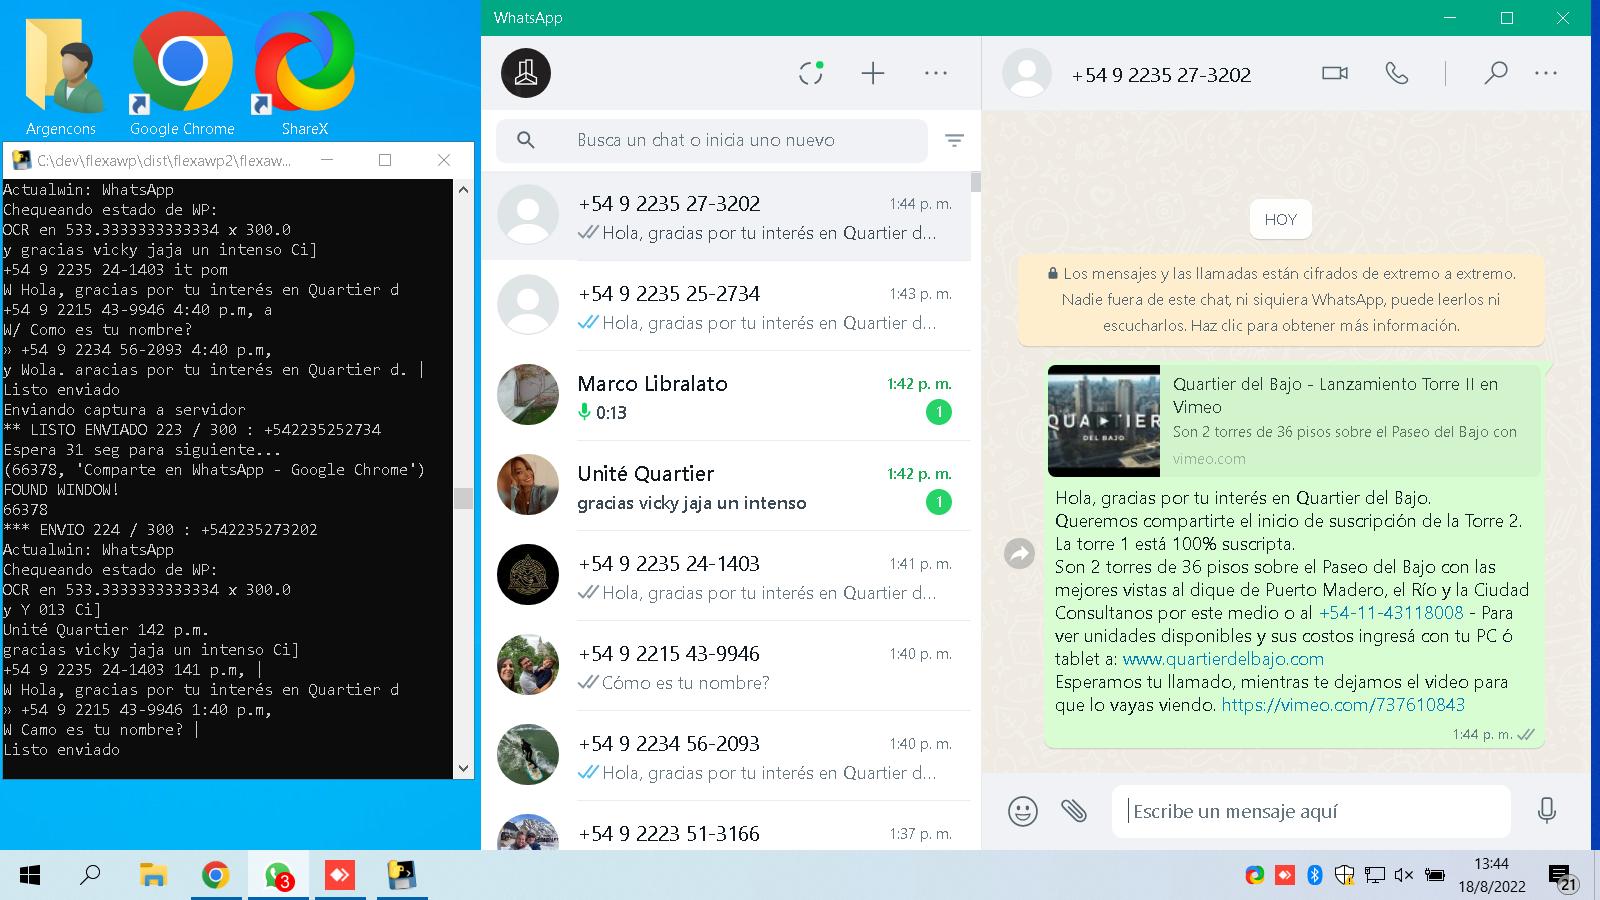Click ShareX tray icon
The height and width of the screenshot is (900, 1600).
[1255, 876]
